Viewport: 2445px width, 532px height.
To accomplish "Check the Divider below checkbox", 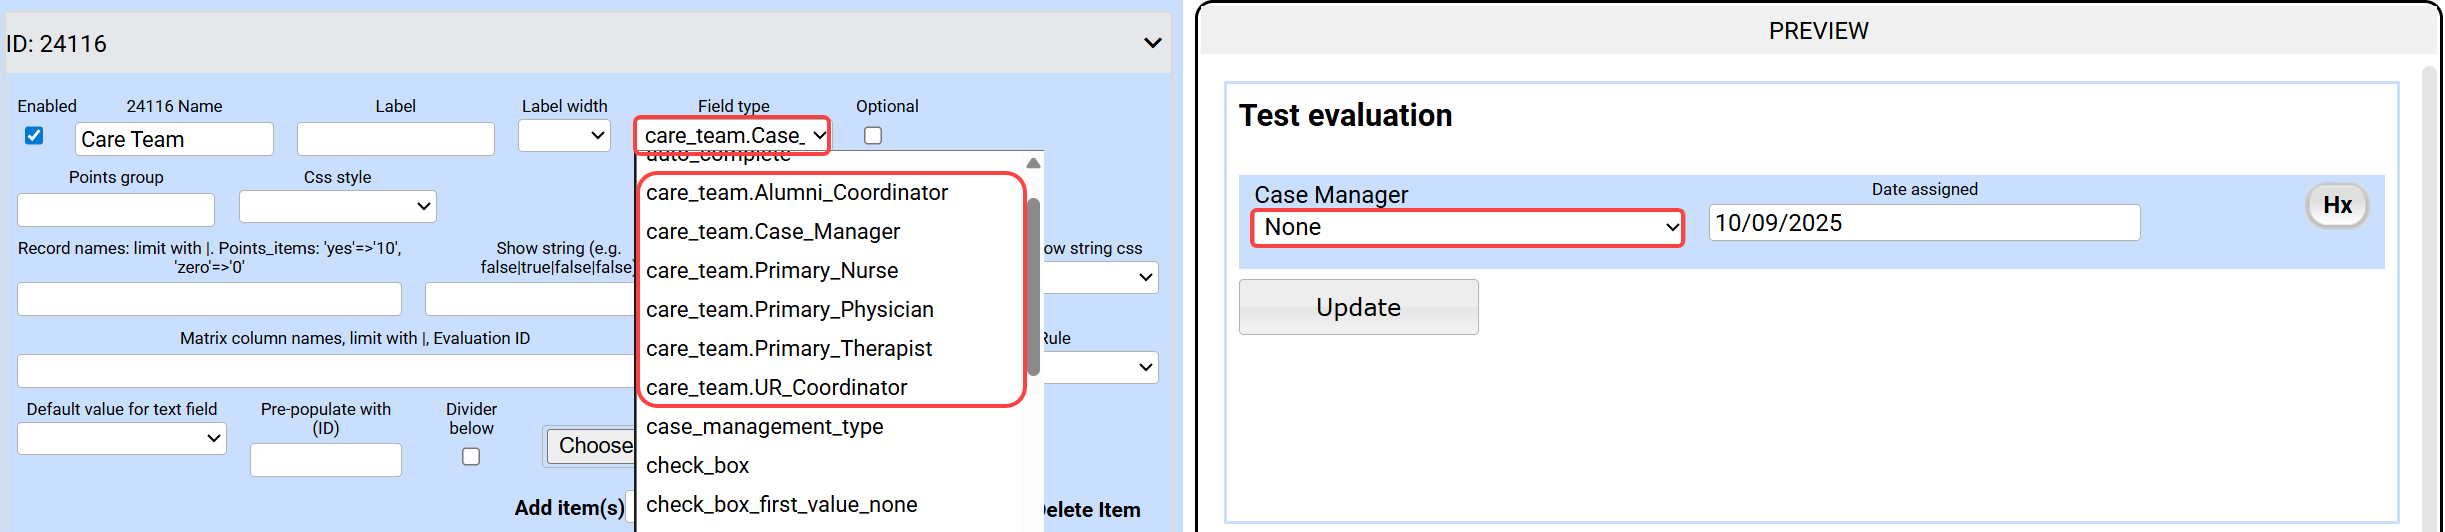I will 471,456.
